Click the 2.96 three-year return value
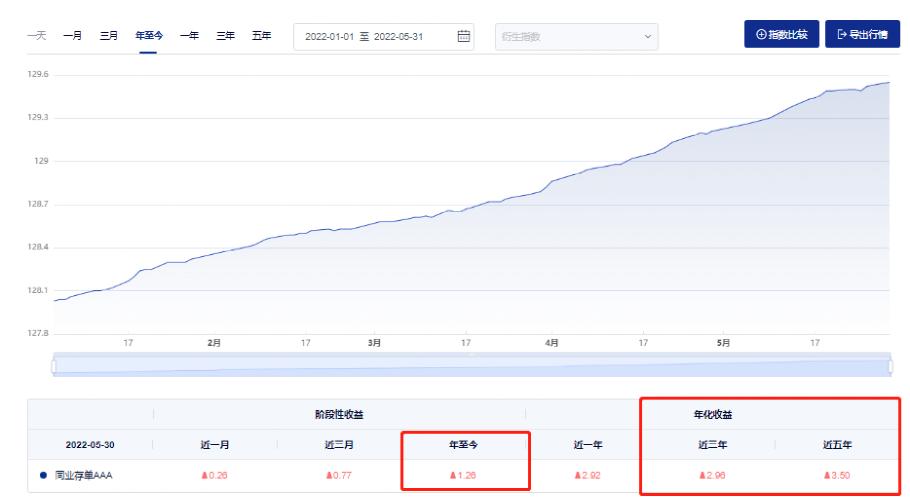This screenshot has height=501, width=910. coord(713,475)
